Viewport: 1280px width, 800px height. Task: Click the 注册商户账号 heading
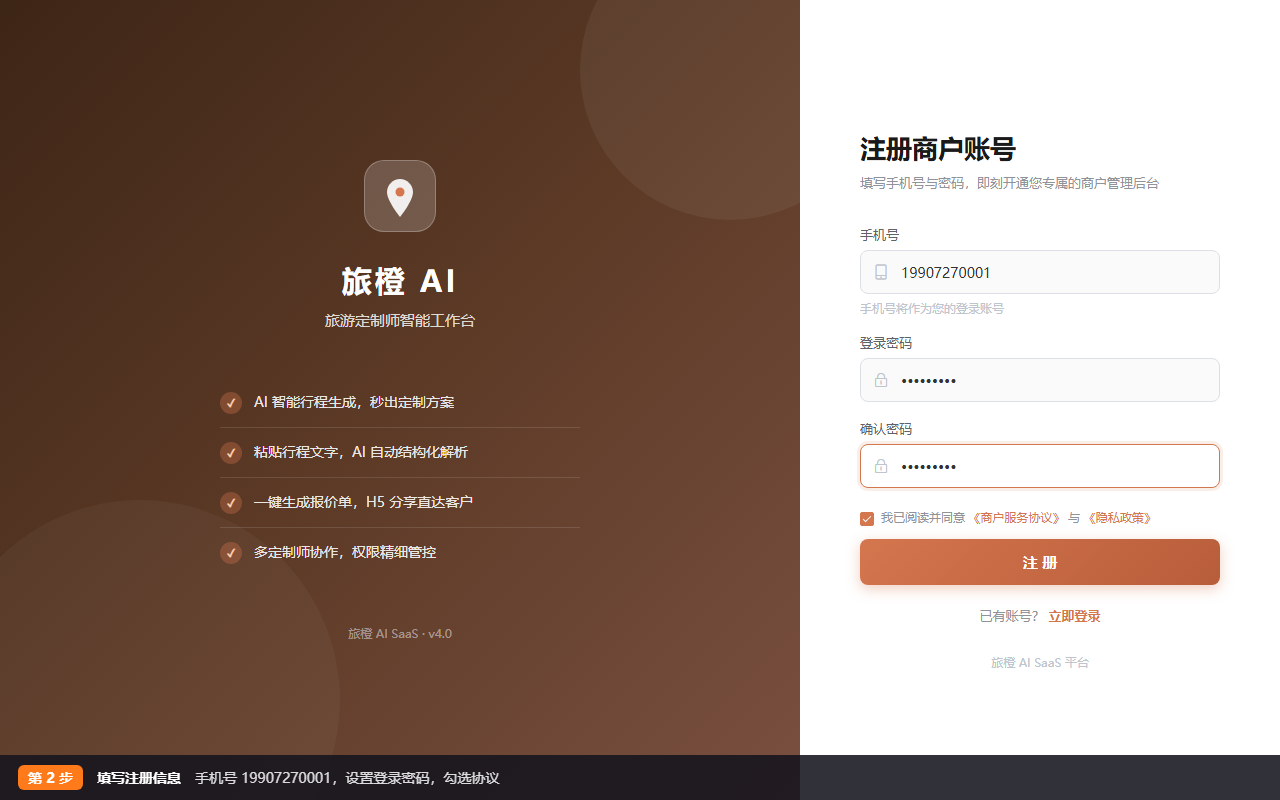[938, 149]
